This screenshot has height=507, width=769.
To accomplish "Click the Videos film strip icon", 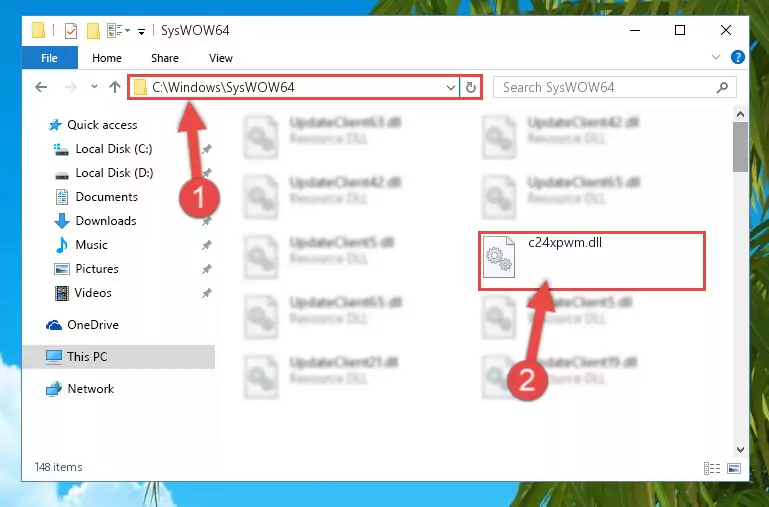I will 62,293.
